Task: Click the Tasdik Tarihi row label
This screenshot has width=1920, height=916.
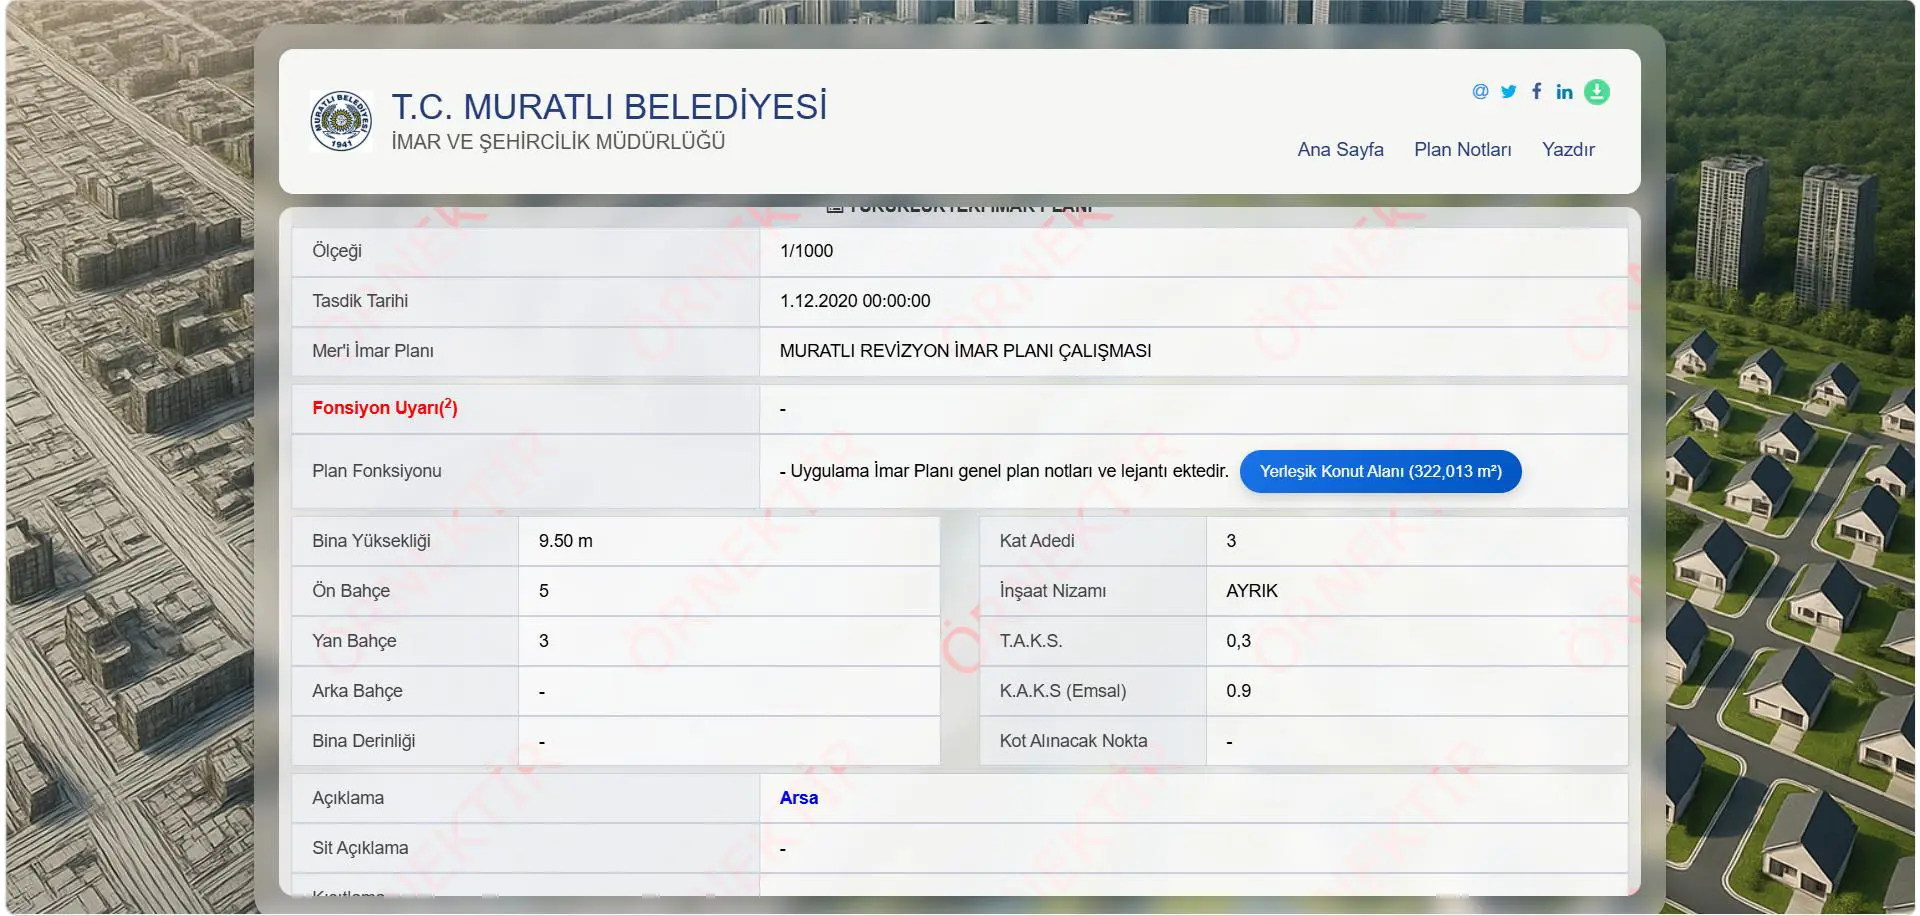Action: tap(360, 301)
